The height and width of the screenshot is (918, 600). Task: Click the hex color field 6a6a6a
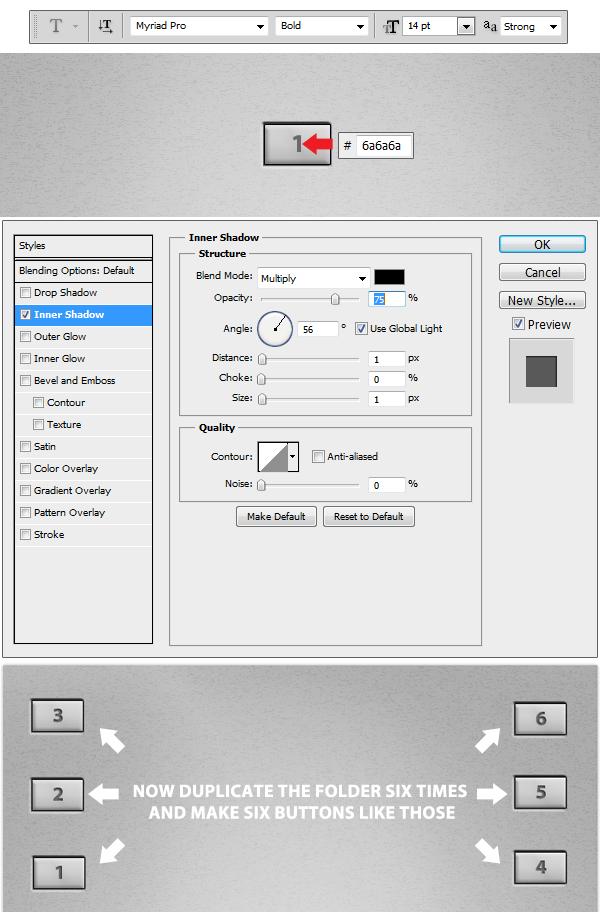[384, 146]
